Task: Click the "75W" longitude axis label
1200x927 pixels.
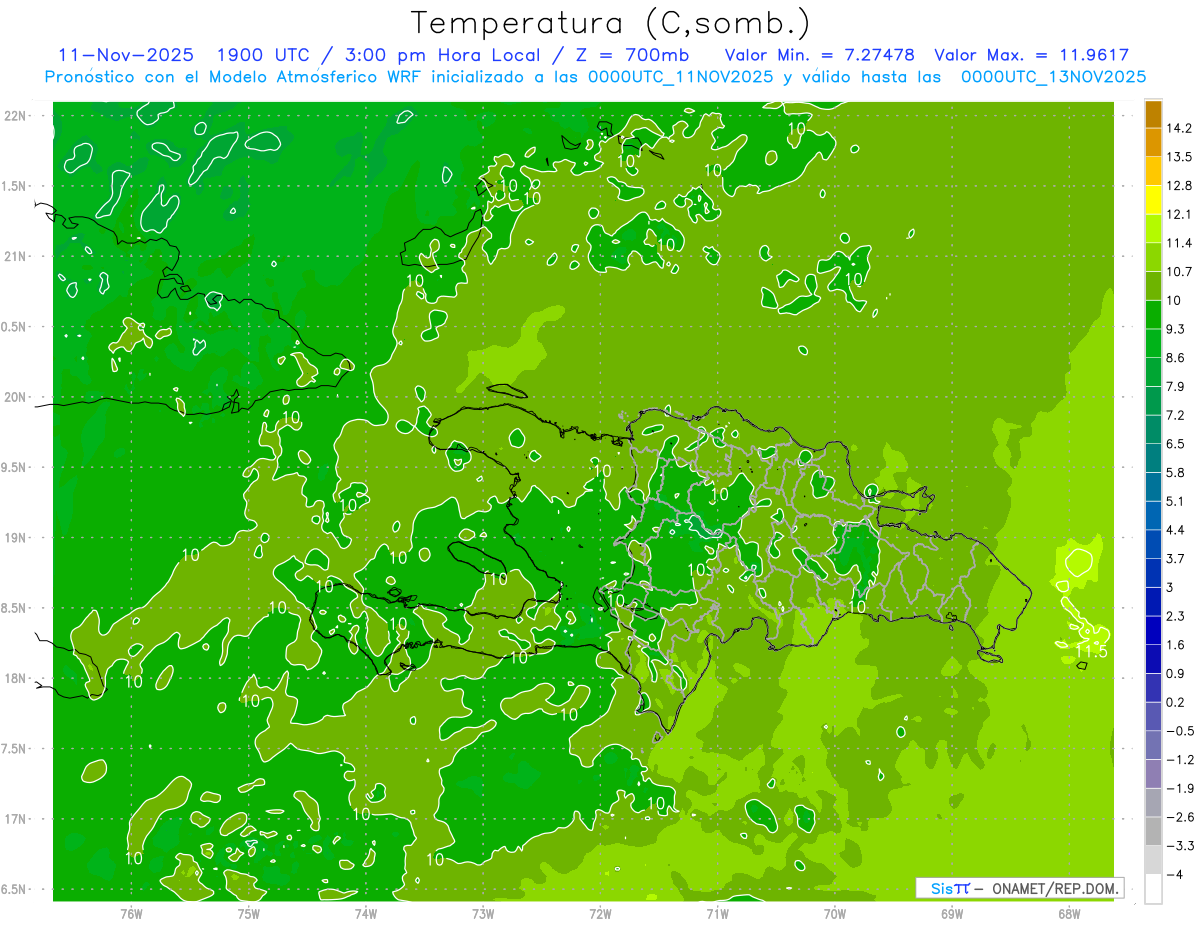Action: tap(249, 913)
